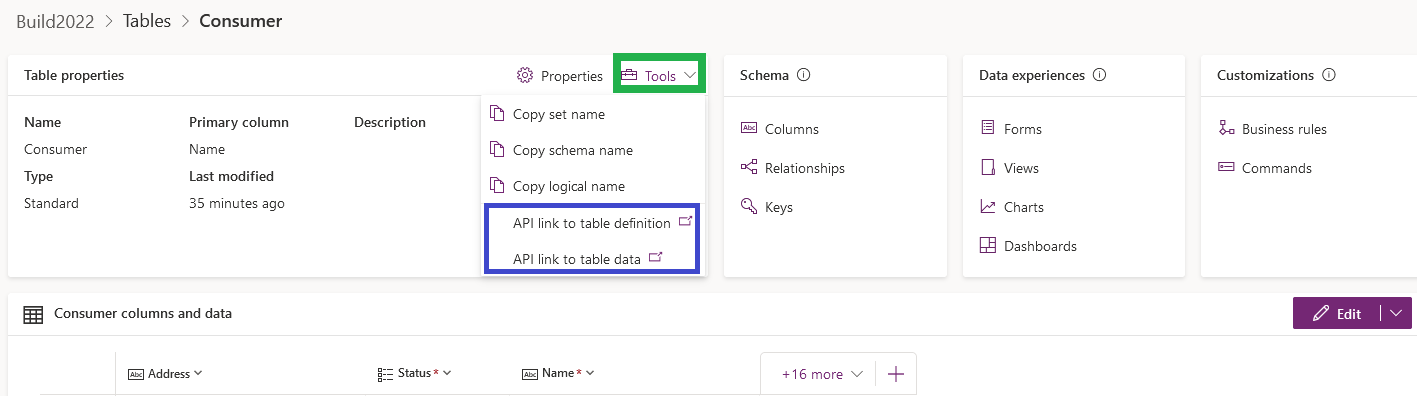Navigate to Tables in the breadcrumb
The width and height of the screenshot is (1417, 406).
pyautogui.click(x=147, y=21)
